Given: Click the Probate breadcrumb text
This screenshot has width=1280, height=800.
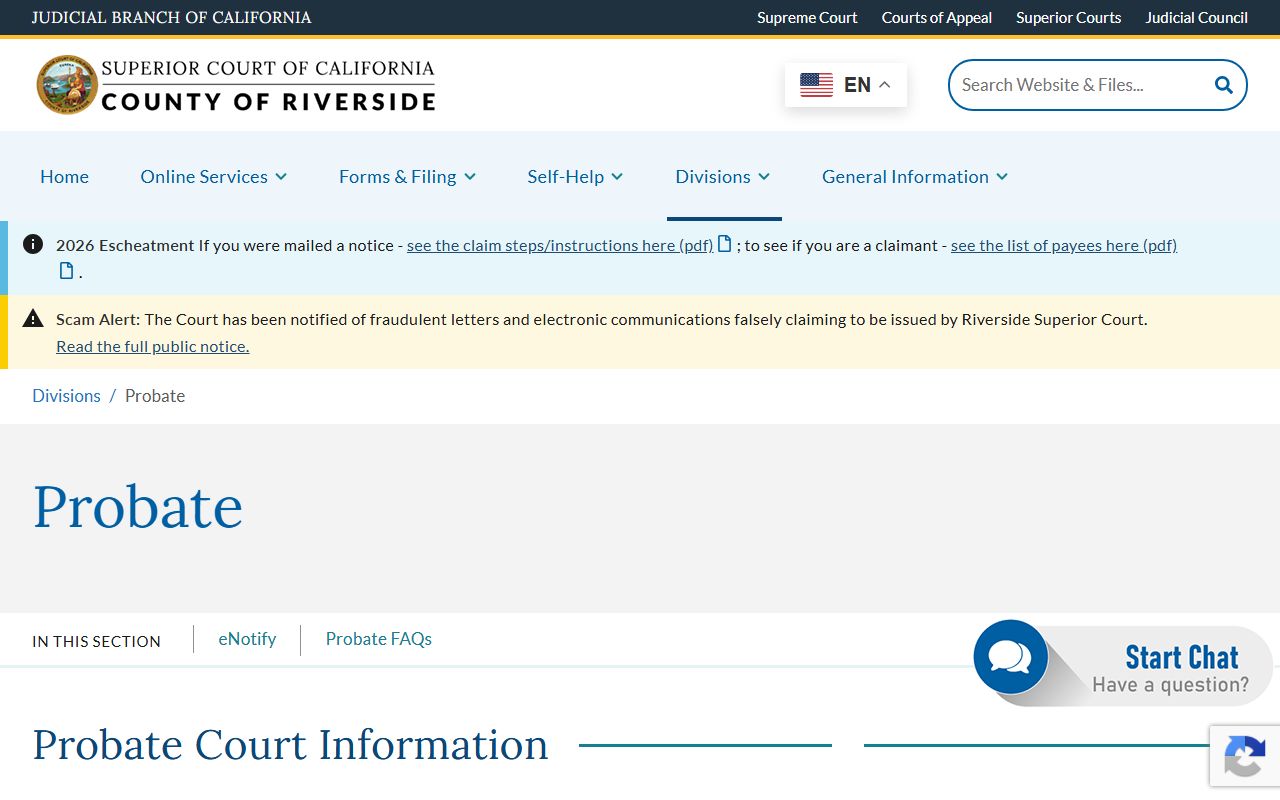Looking at the screenshot, I should coord(155,396).
